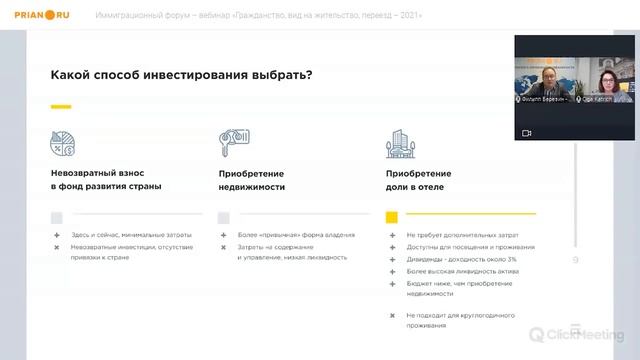Click text «Более «привычная» форма владения»
The height and width of the screenshot is (360, 640).
coord(296,235)
